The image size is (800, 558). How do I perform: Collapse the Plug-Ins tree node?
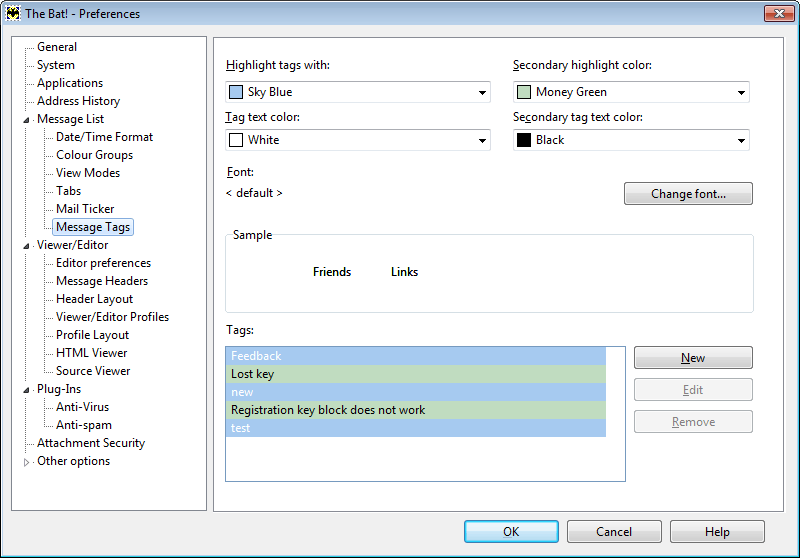tap(26, 390)
